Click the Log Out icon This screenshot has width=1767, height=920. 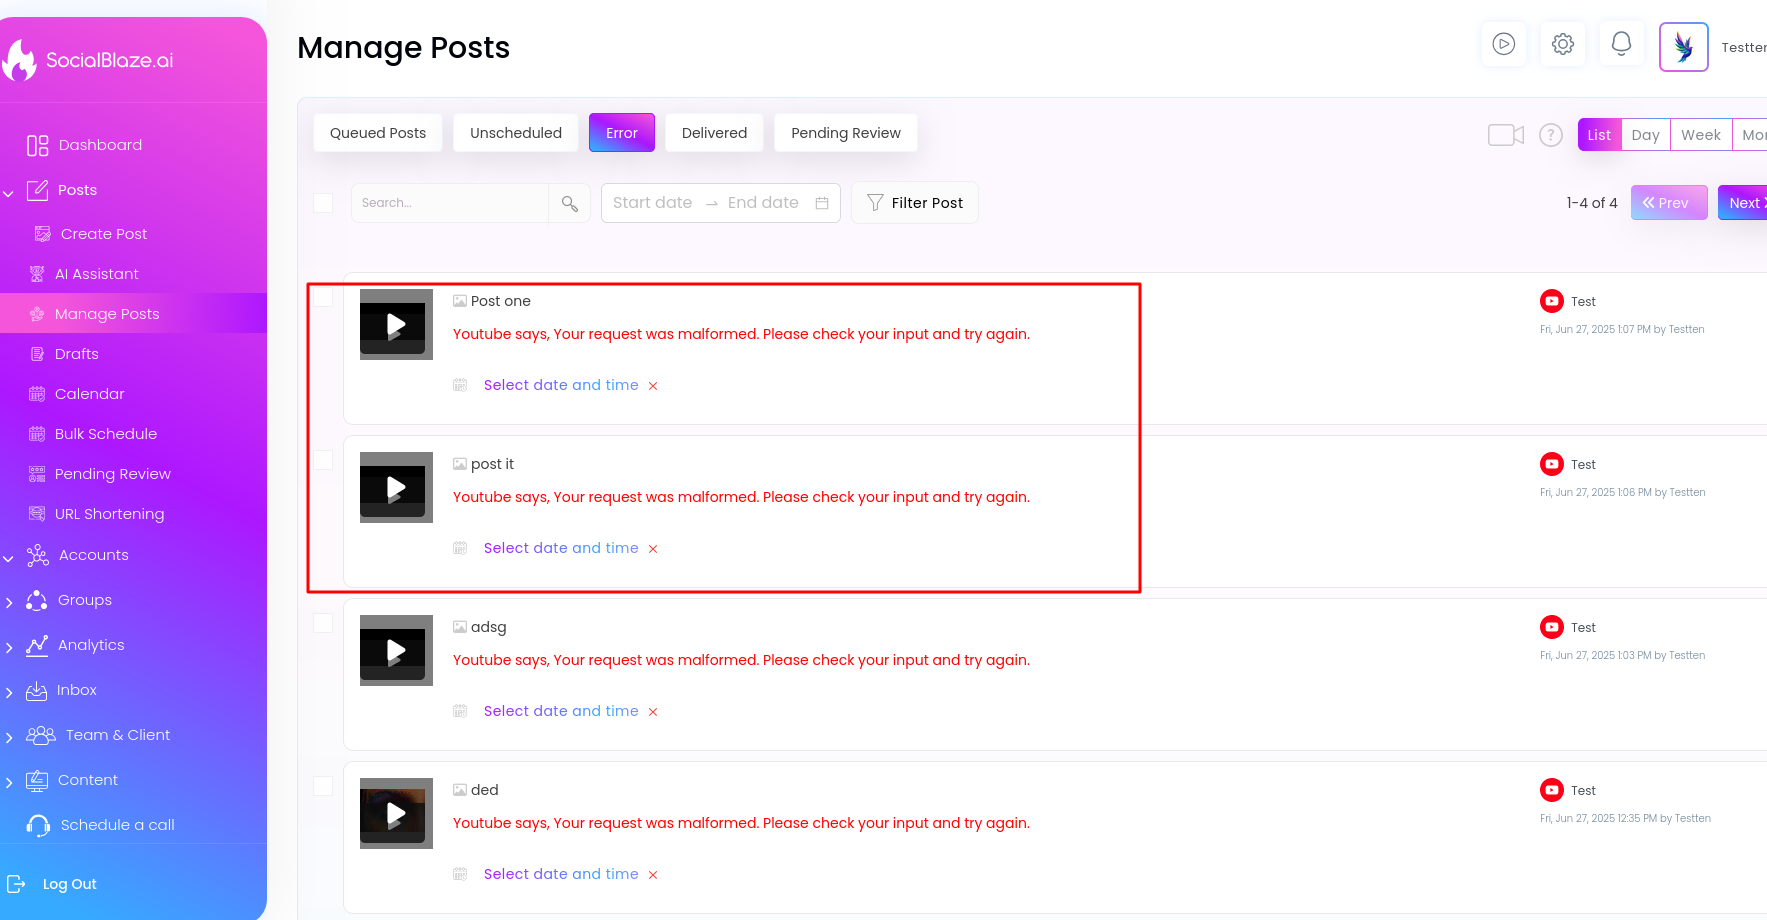pyautogui.click(x=16, y=884)
